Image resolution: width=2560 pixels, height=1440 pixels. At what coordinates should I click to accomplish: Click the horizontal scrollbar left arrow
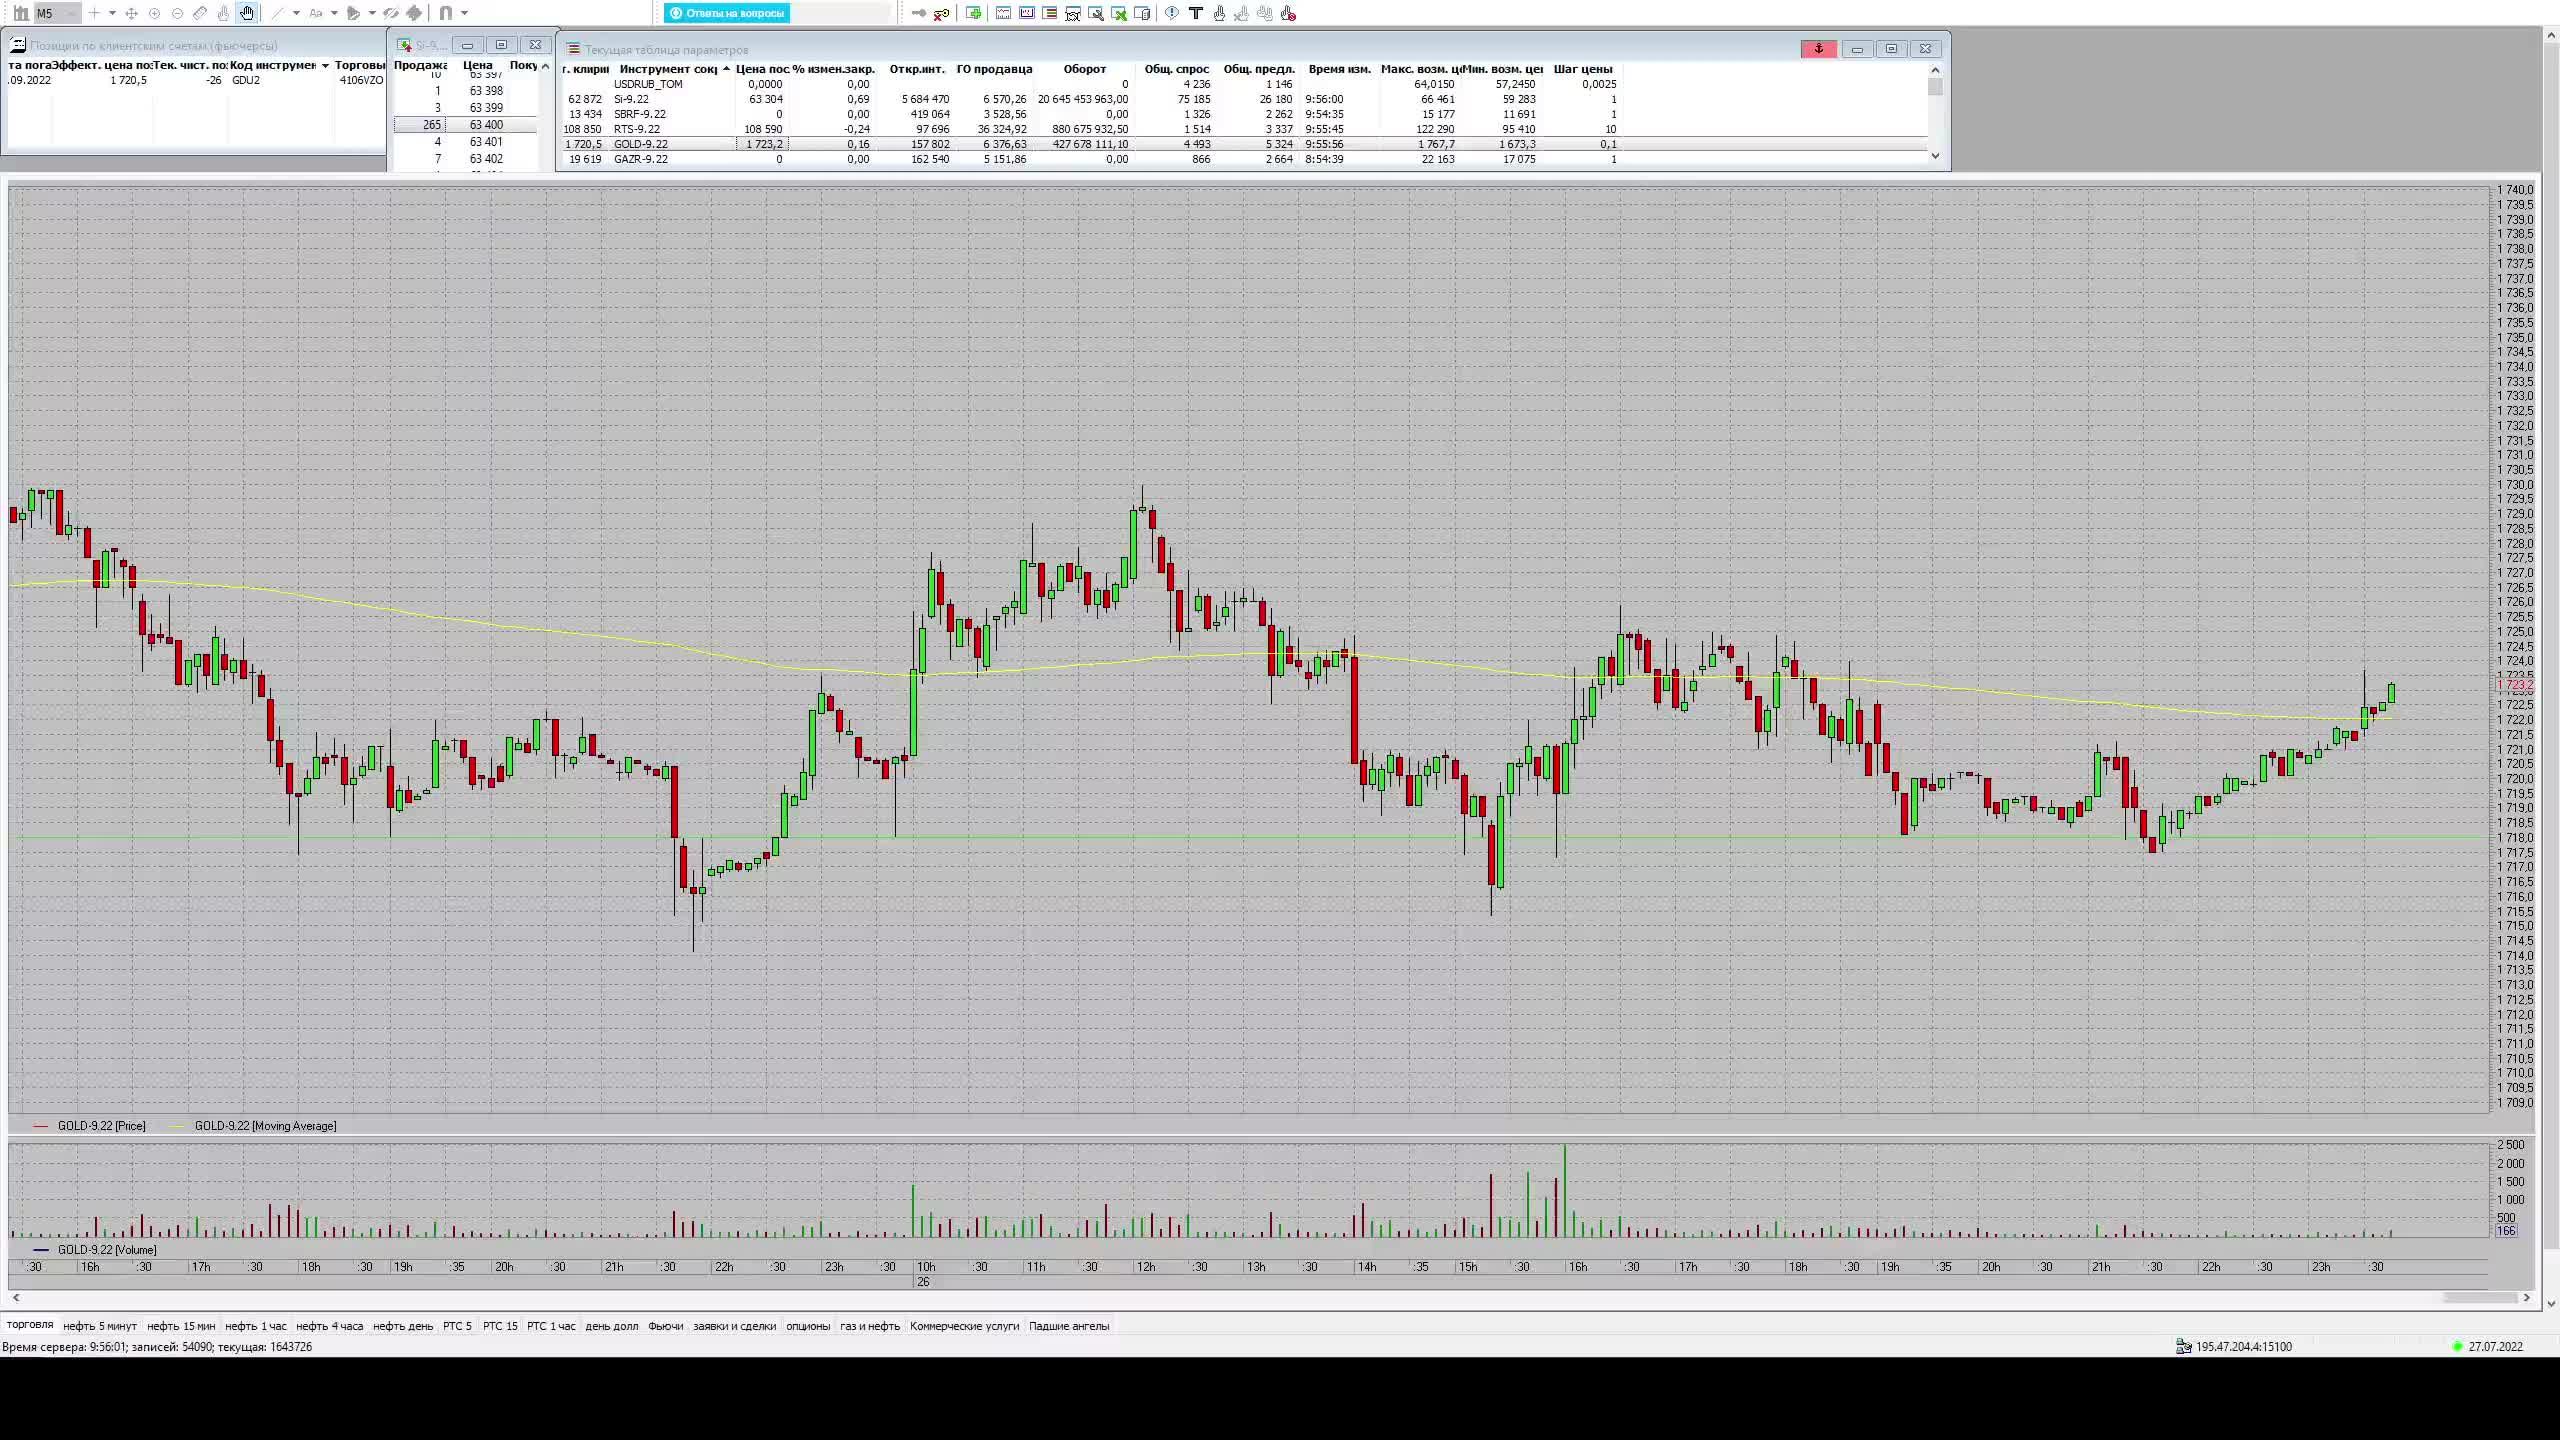pos(15,1298)
